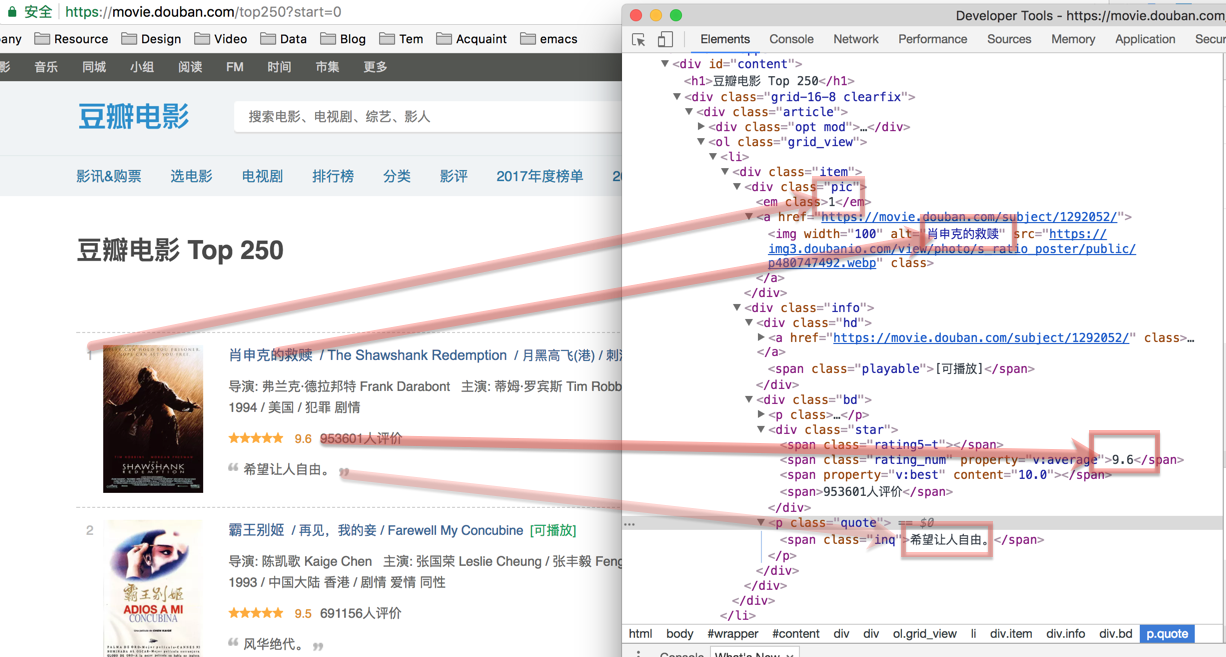This screenshot has height=657, width=1226.
Task: Open the Resource bookmark folder
Action: point(71,39)
